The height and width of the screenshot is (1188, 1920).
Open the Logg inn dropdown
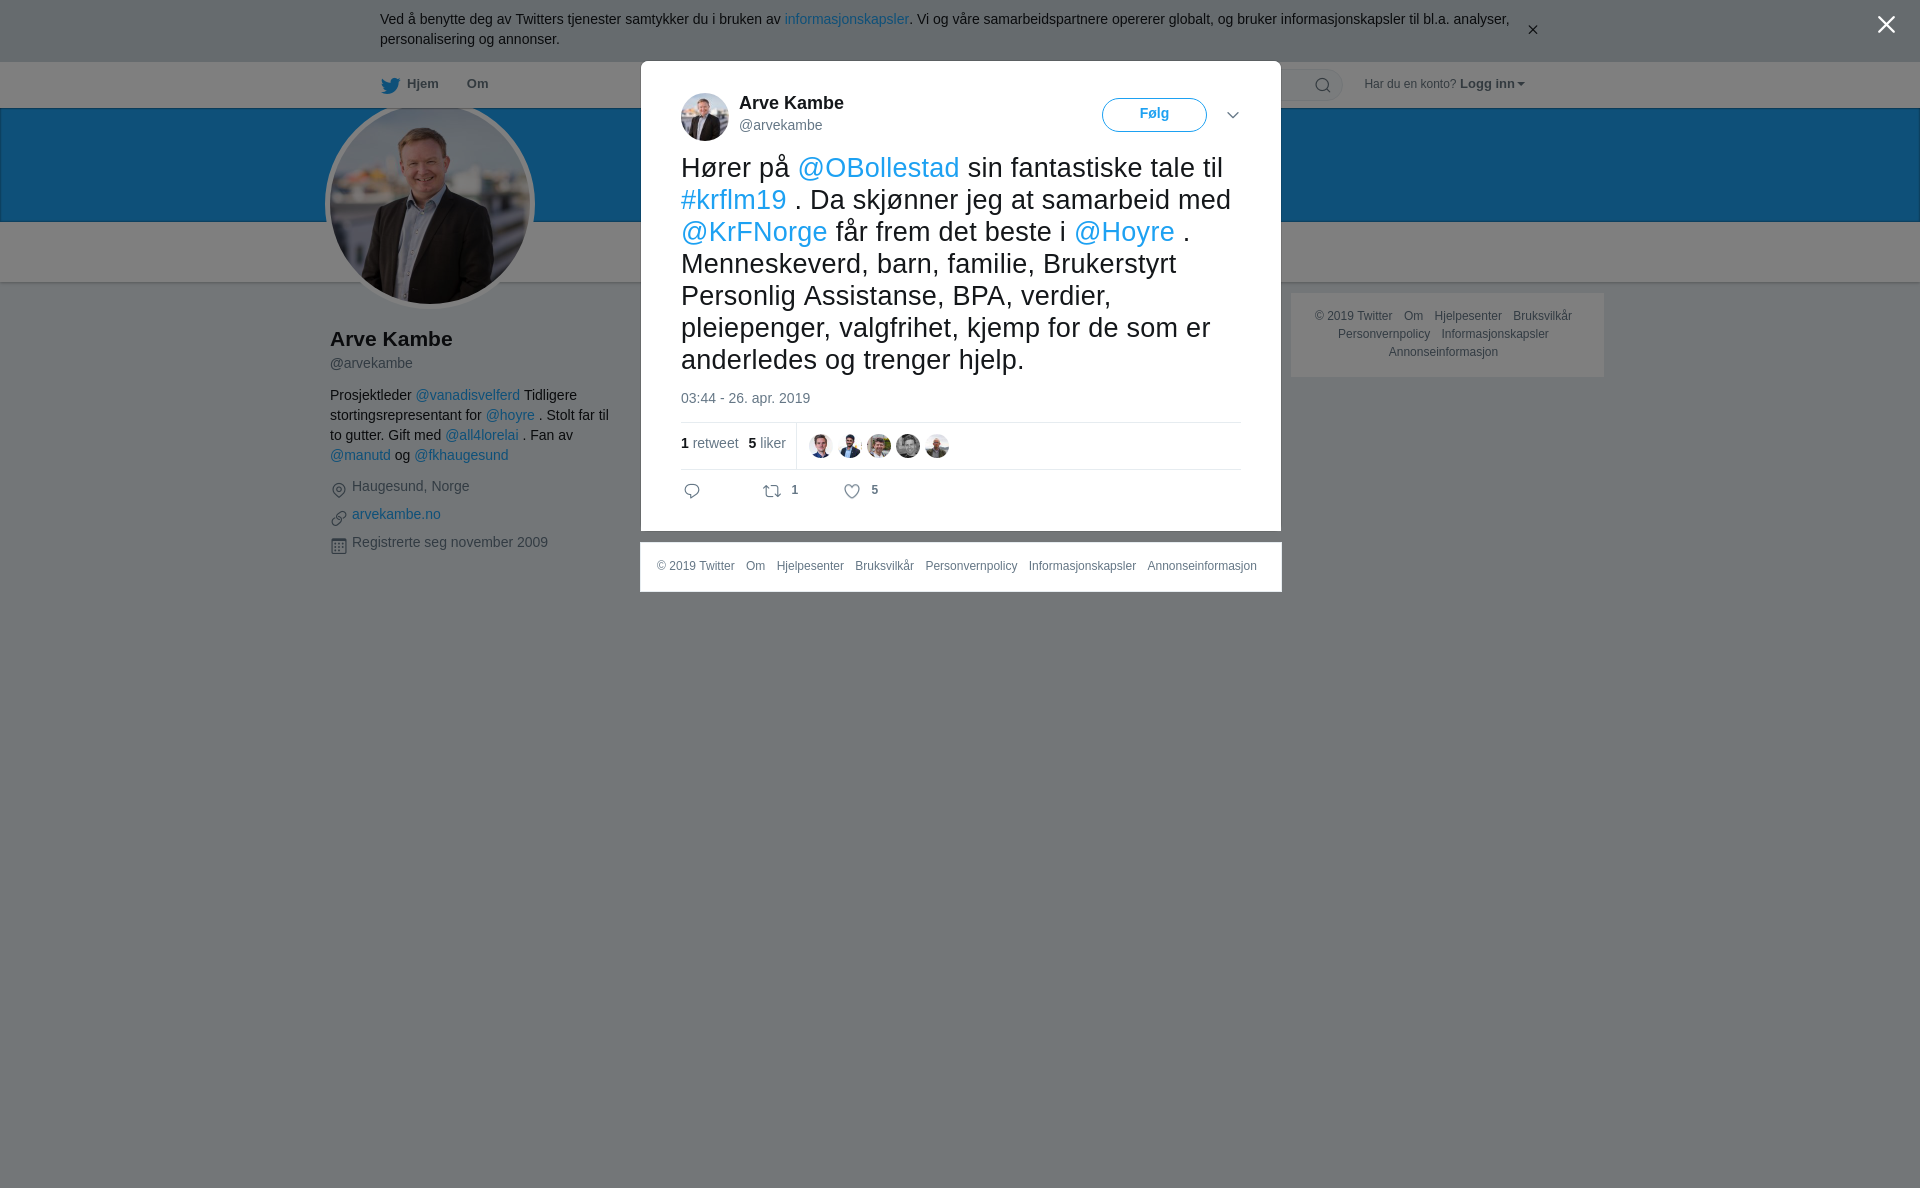coord(1492,84)
